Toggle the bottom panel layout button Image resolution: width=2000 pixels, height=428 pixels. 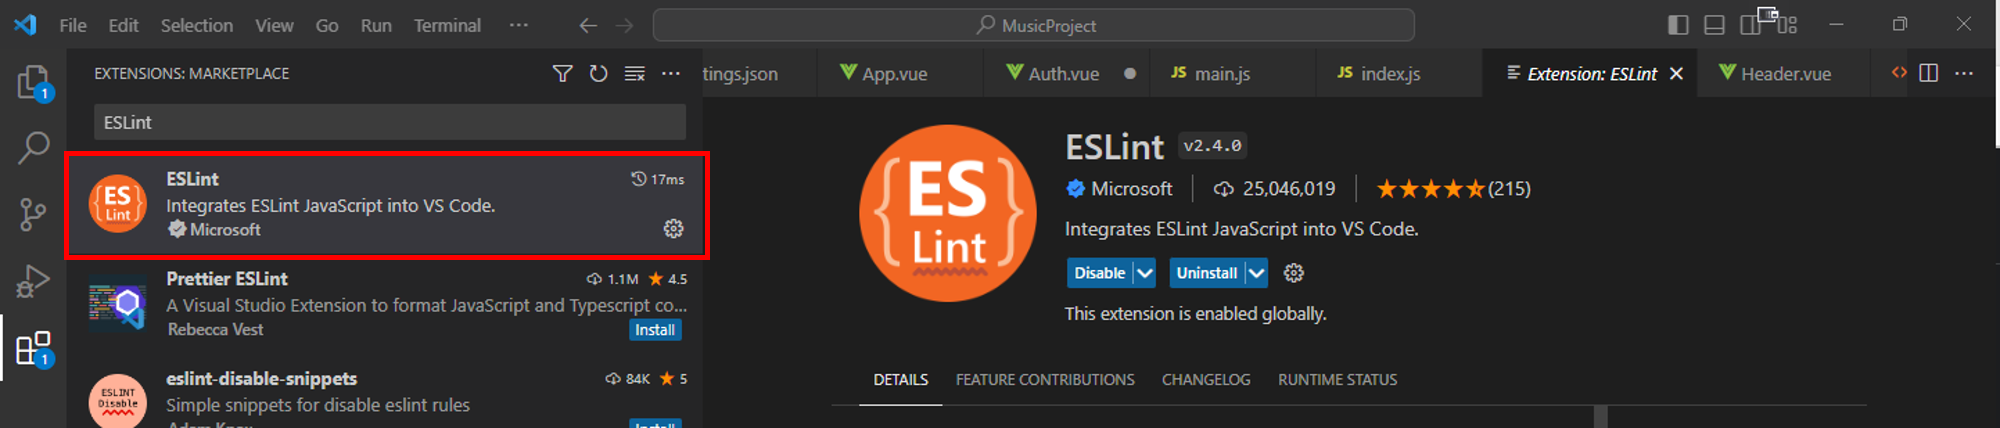coord(1714,25)
